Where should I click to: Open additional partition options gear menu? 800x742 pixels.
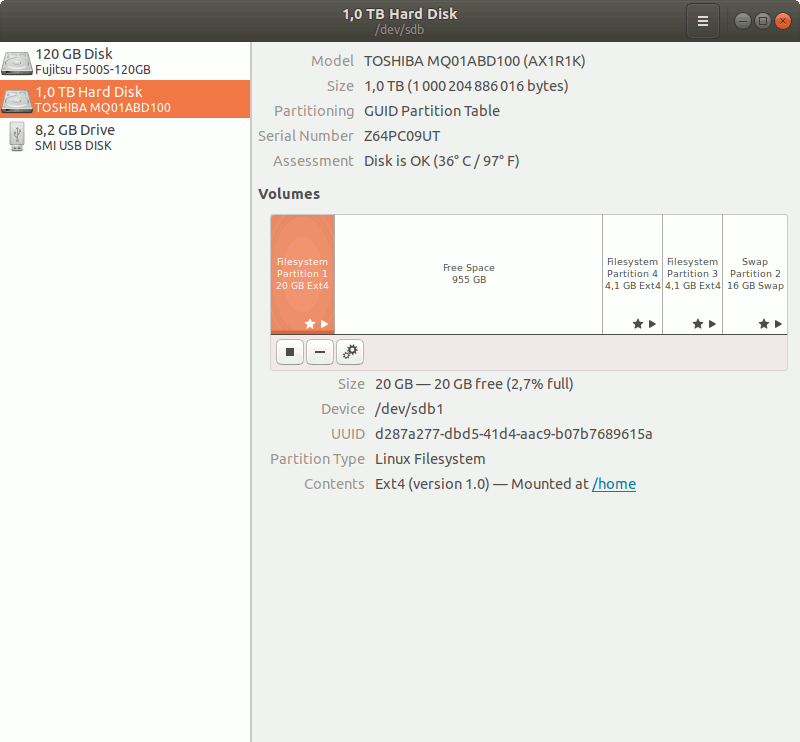350,351
